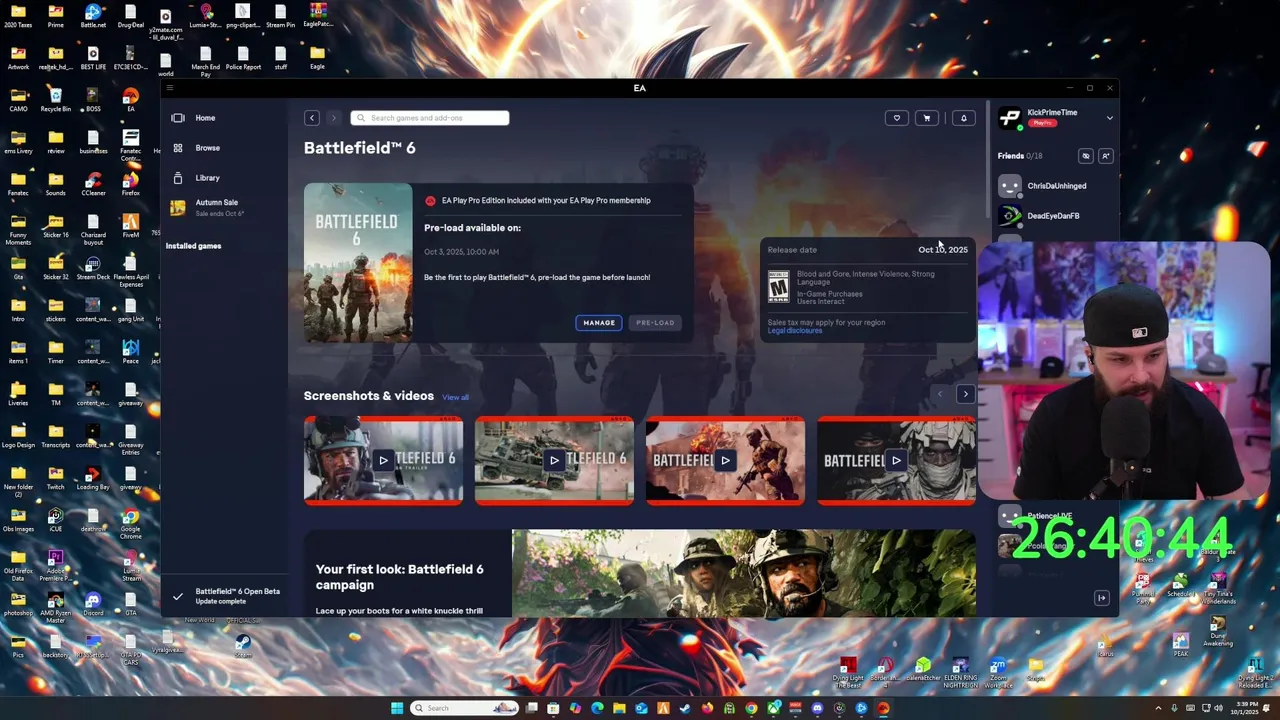Toggle the friends visibility eye icon
This screenshot has width=1280, height=720.
(1086, 156)
